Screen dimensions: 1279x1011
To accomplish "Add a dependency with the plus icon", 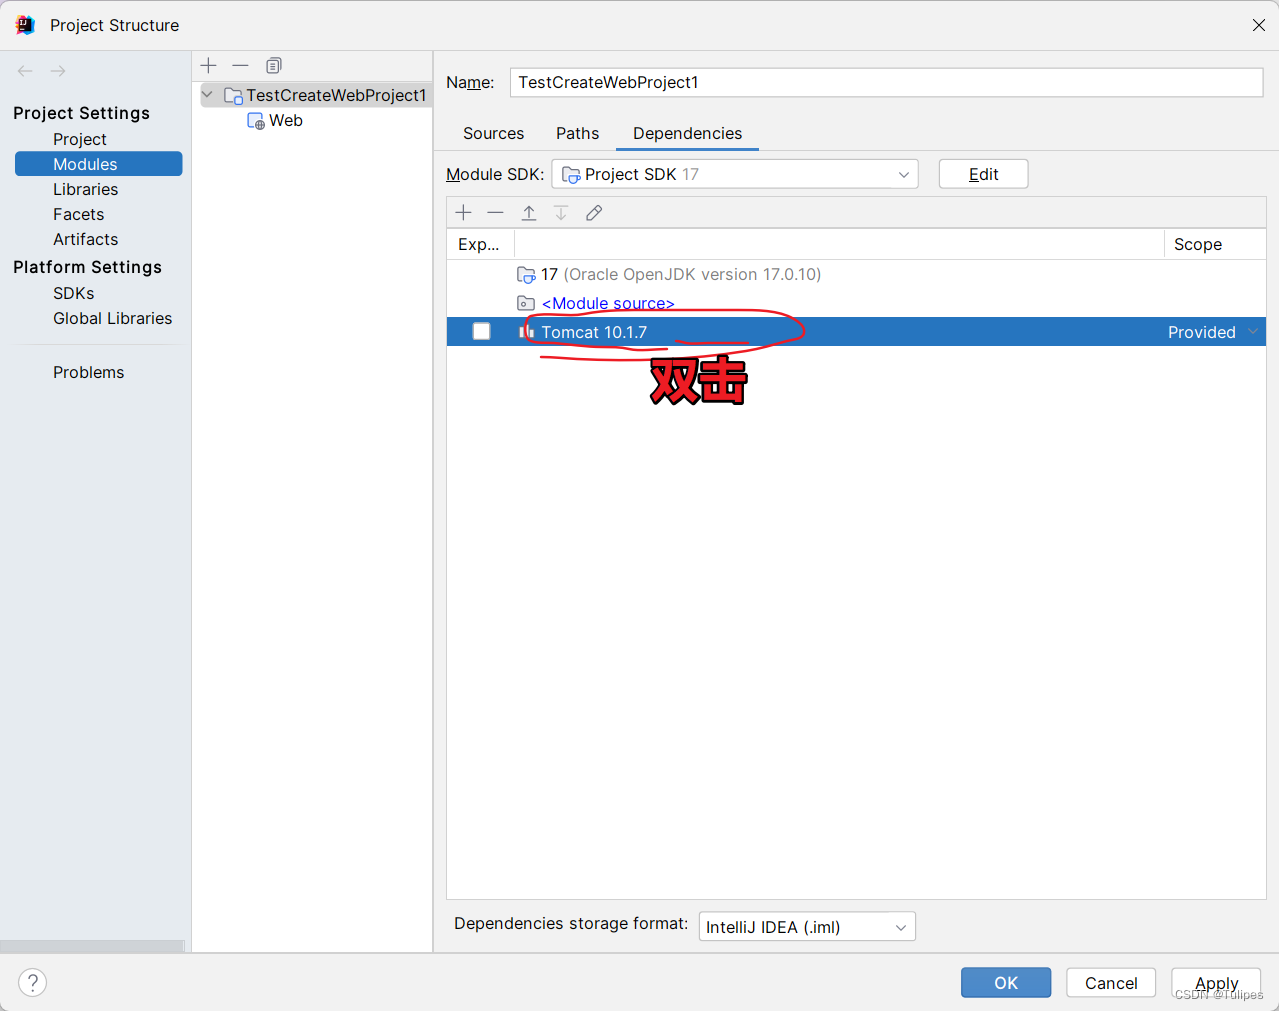I will pyautogui.click(x=463, y=212).
